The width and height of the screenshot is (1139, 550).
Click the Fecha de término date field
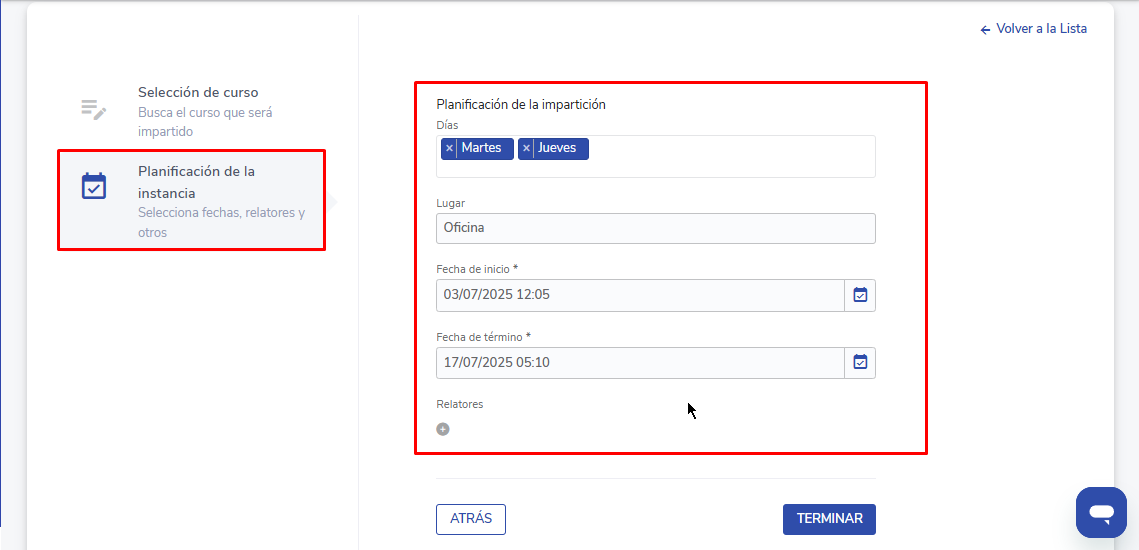[x=640, y=362]
